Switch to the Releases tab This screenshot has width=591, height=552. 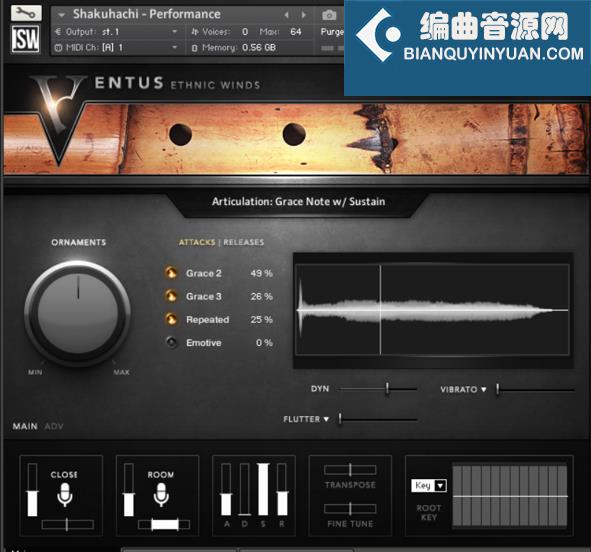point(243,242)
